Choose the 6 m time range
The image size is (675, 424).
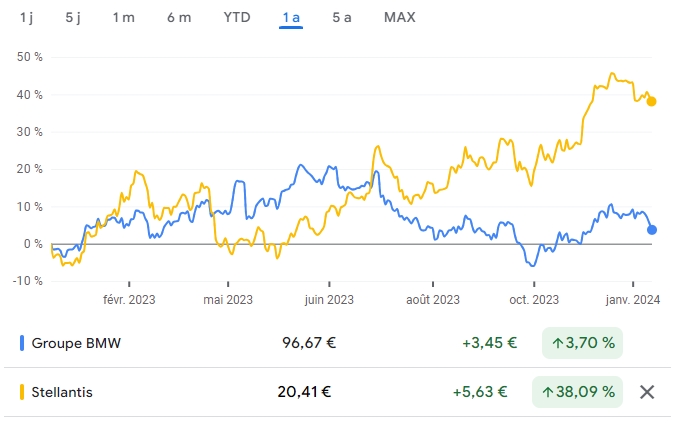point(179,18)
